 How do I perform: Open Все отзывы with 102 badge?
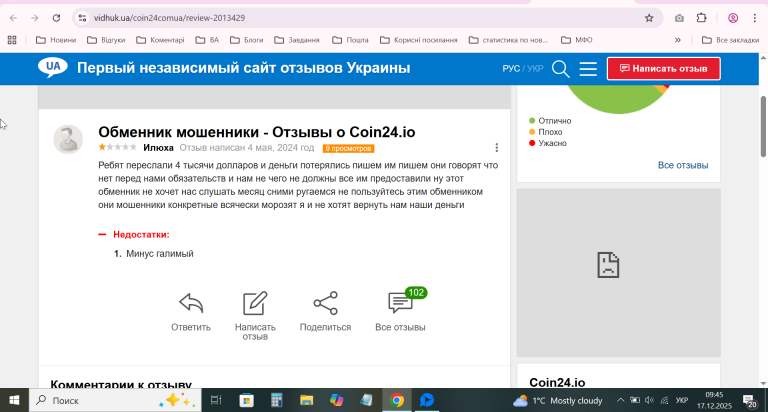[x=400, y=303]
